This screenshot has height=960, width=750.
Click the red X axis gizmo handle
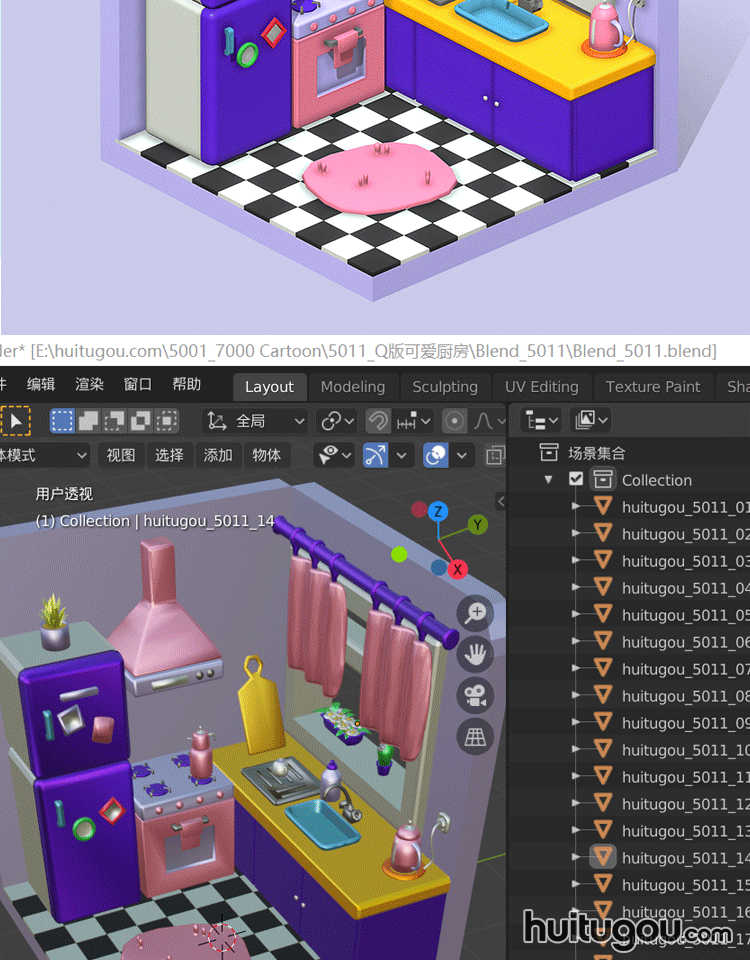458,569
